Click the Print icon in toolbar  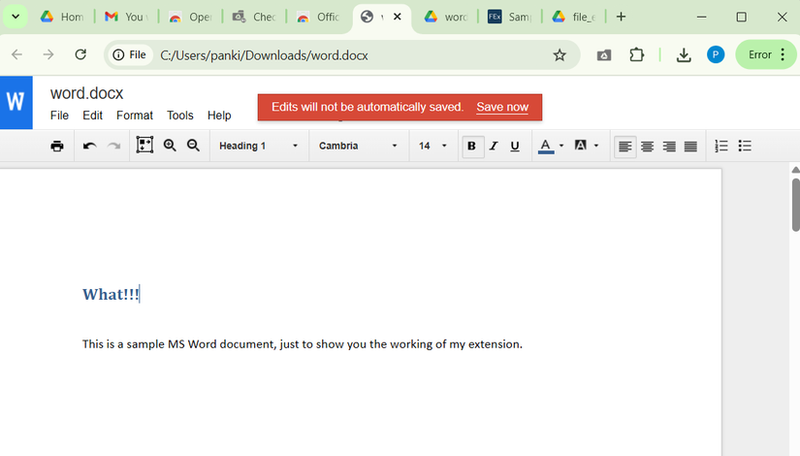coord(57,146)
